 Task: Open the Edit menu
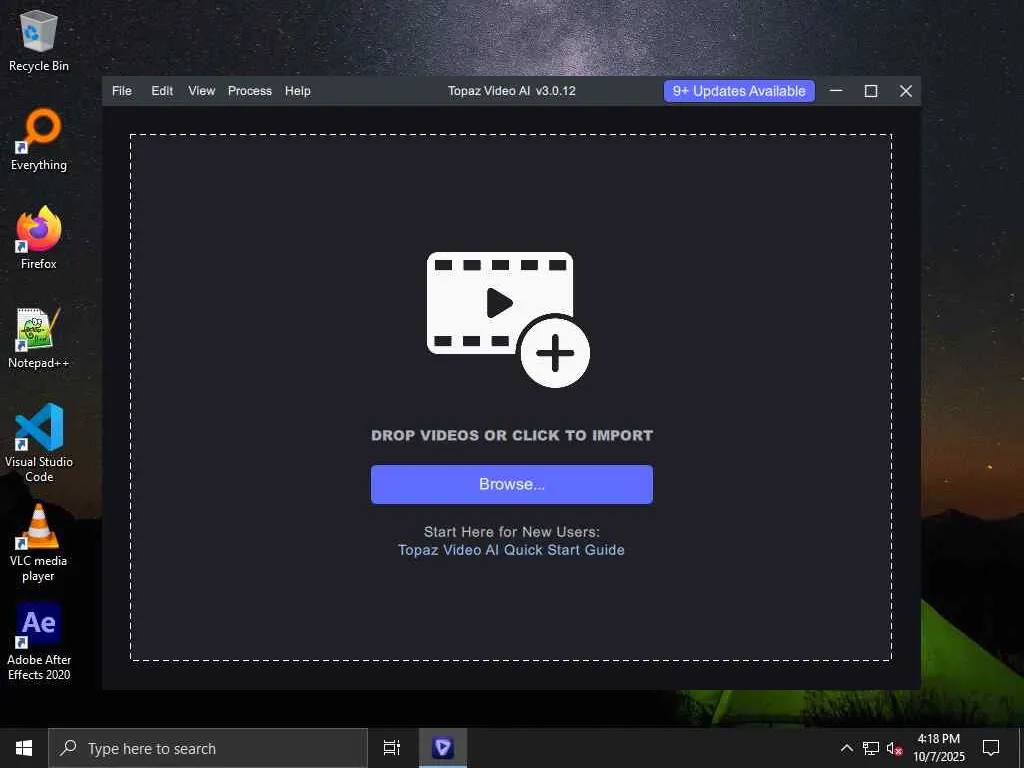(162, 91)
